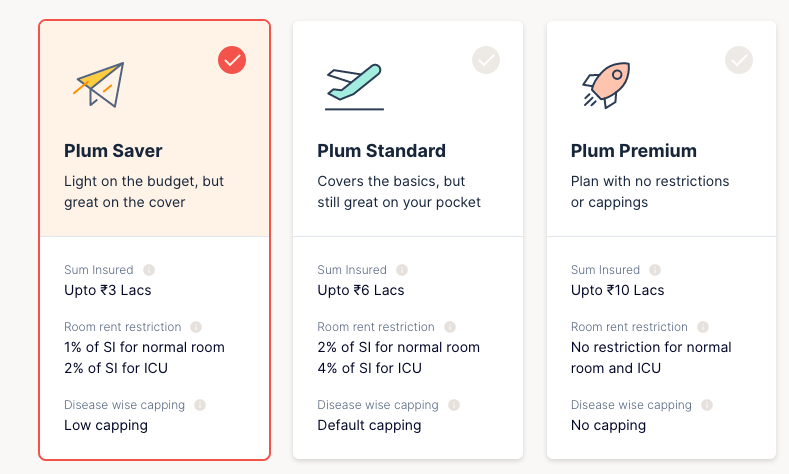Click the Plum Standard plan title

(381, 151)
